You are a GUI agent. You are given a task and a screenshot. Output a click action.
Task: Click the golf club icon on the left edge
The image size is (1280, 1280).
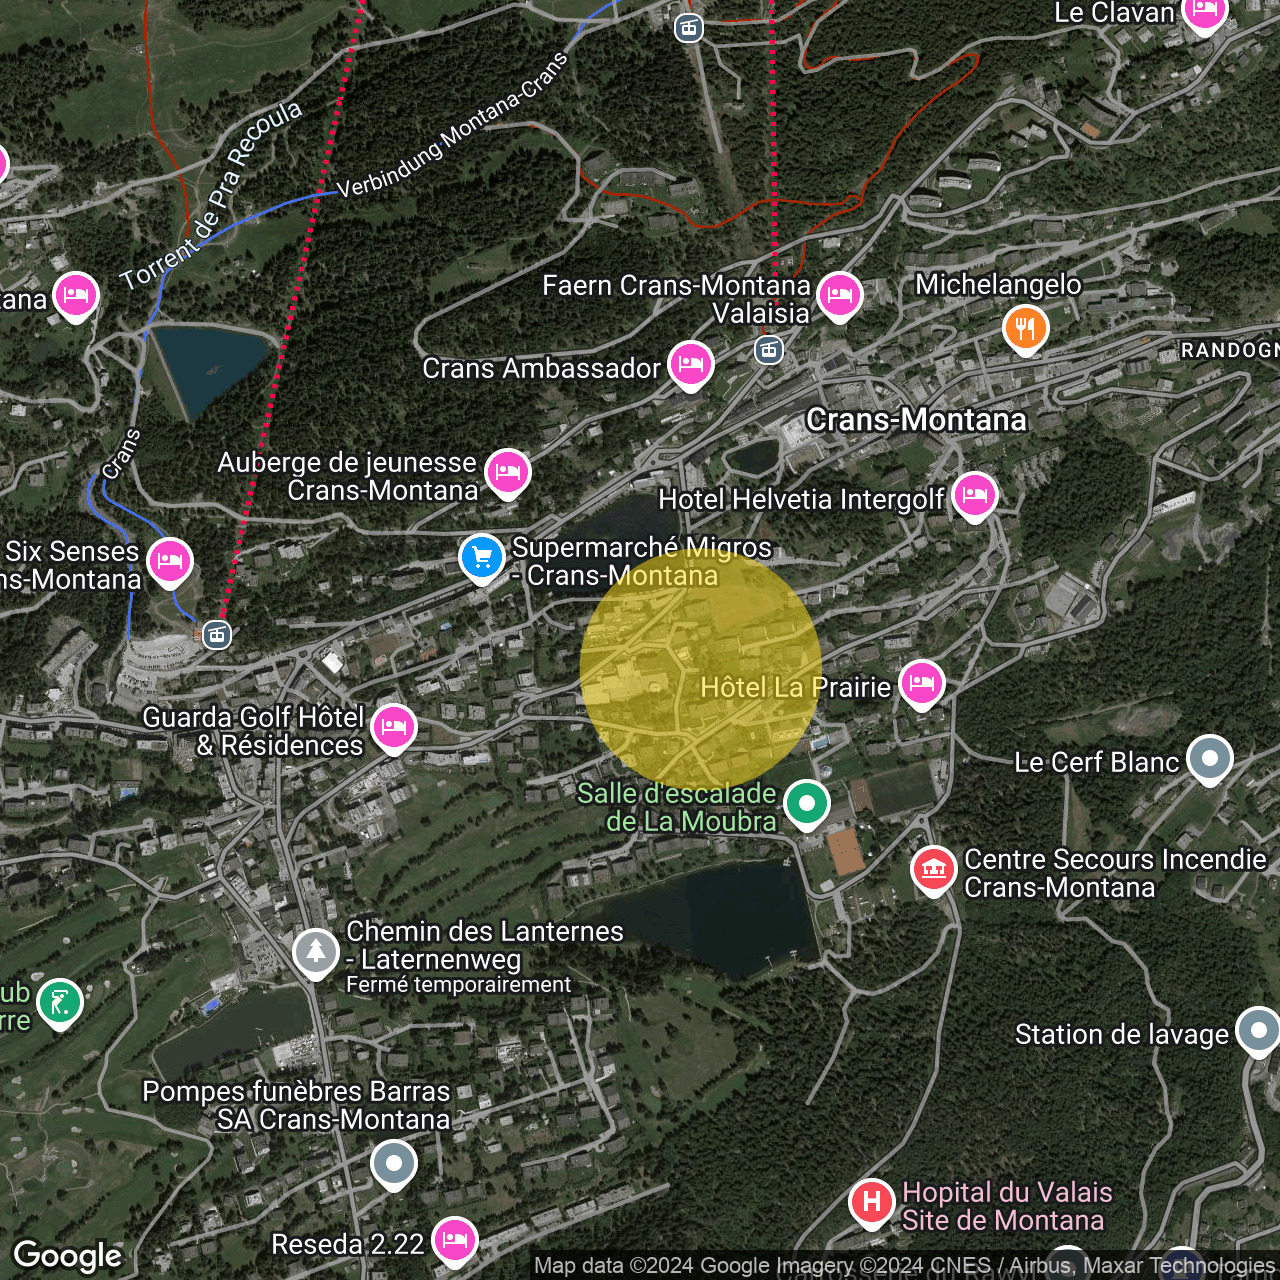[58, 1003]
